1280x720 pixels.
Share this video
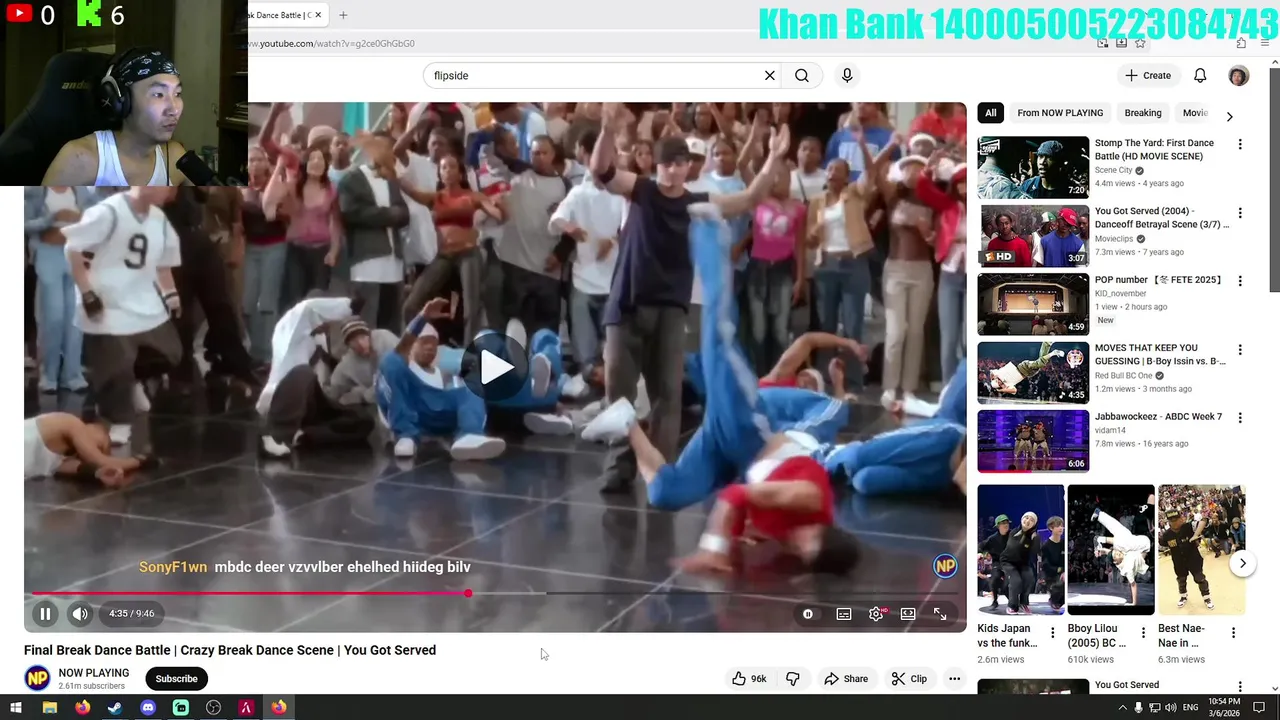pyautogui.click(x=845, y=679)
